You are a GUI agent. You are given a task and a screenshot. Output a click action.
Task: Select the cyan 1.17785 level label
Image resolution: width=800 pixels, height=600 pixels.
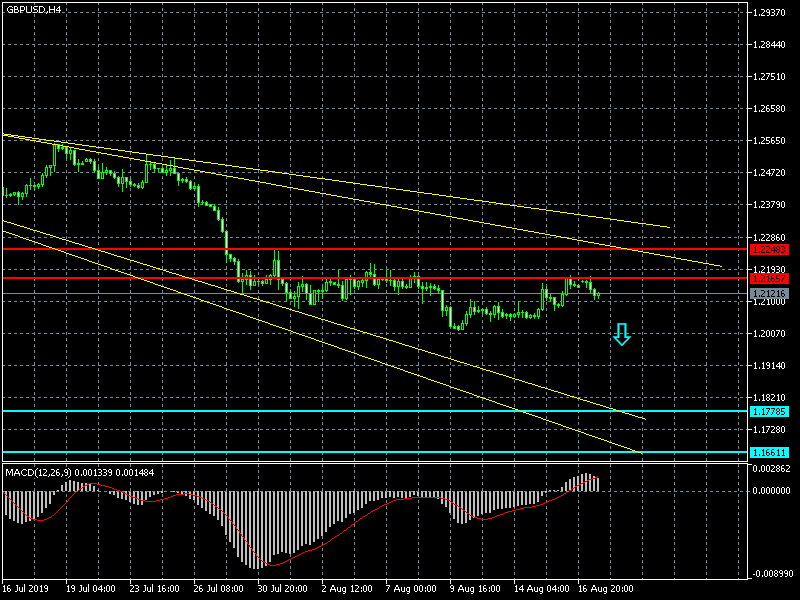(x=774, y=411)
